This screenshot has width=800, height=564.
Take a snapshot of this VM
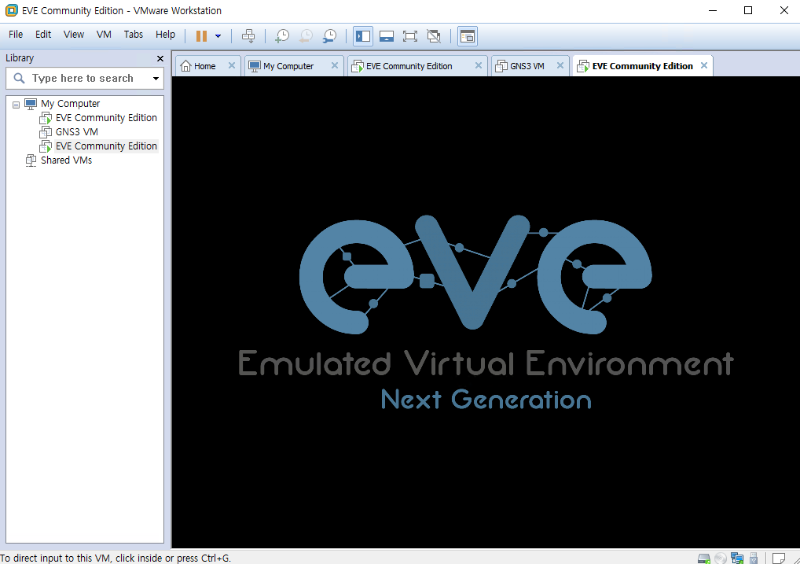282,35
